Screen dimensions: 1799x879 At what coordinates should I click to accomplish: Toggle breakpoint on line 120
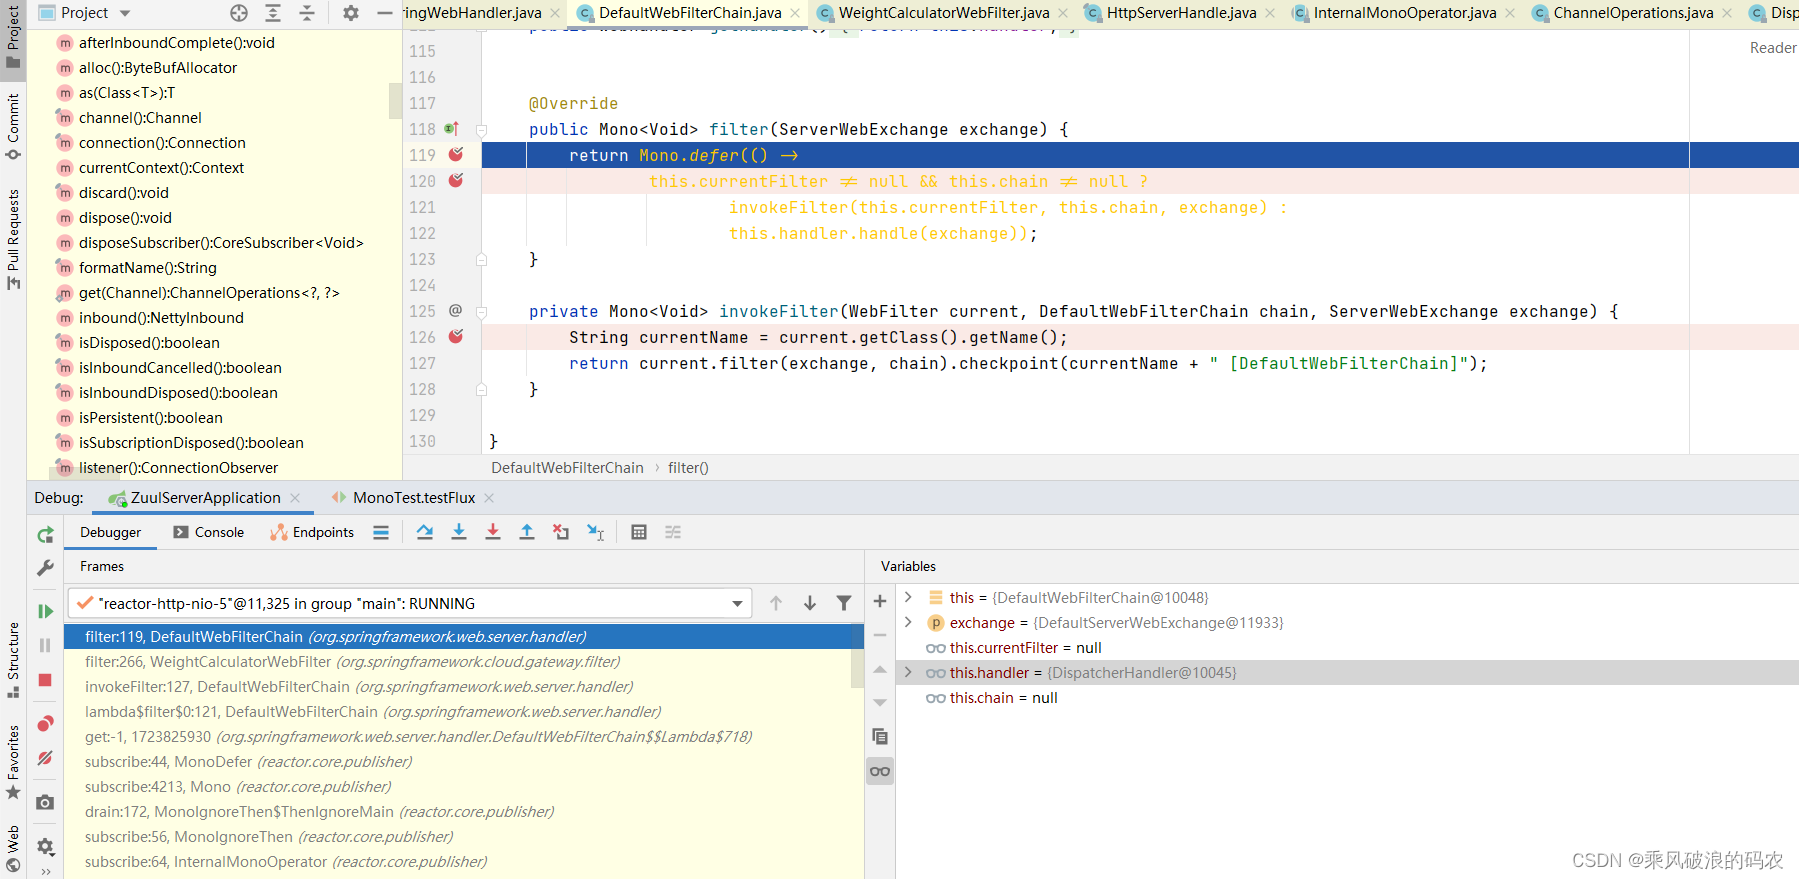click(456, 181)
